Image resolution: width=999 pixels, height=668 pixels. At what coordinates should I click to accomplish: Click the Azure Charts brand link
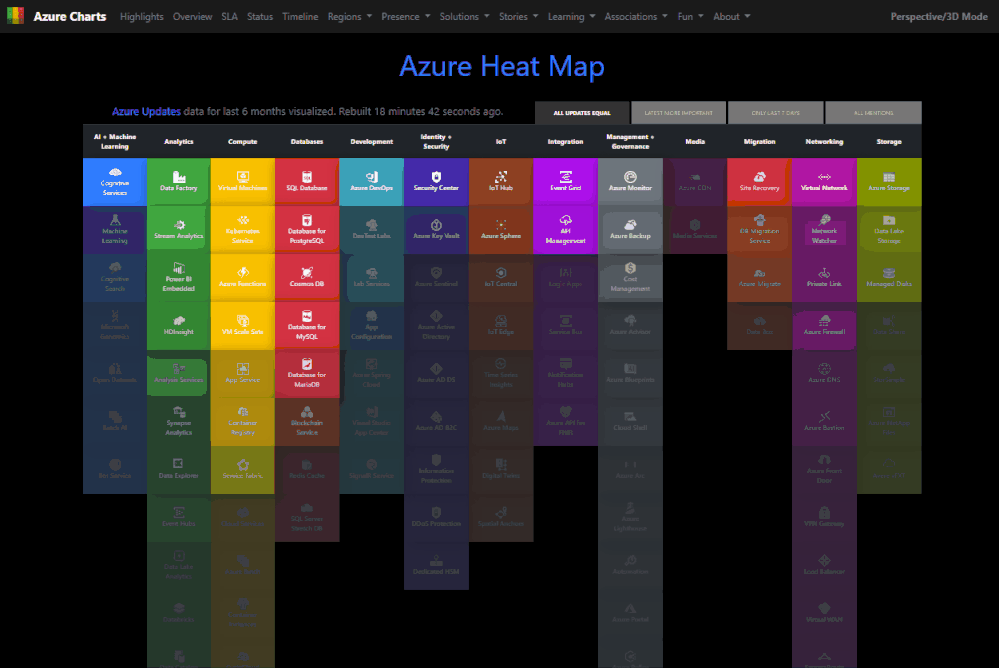69,17
